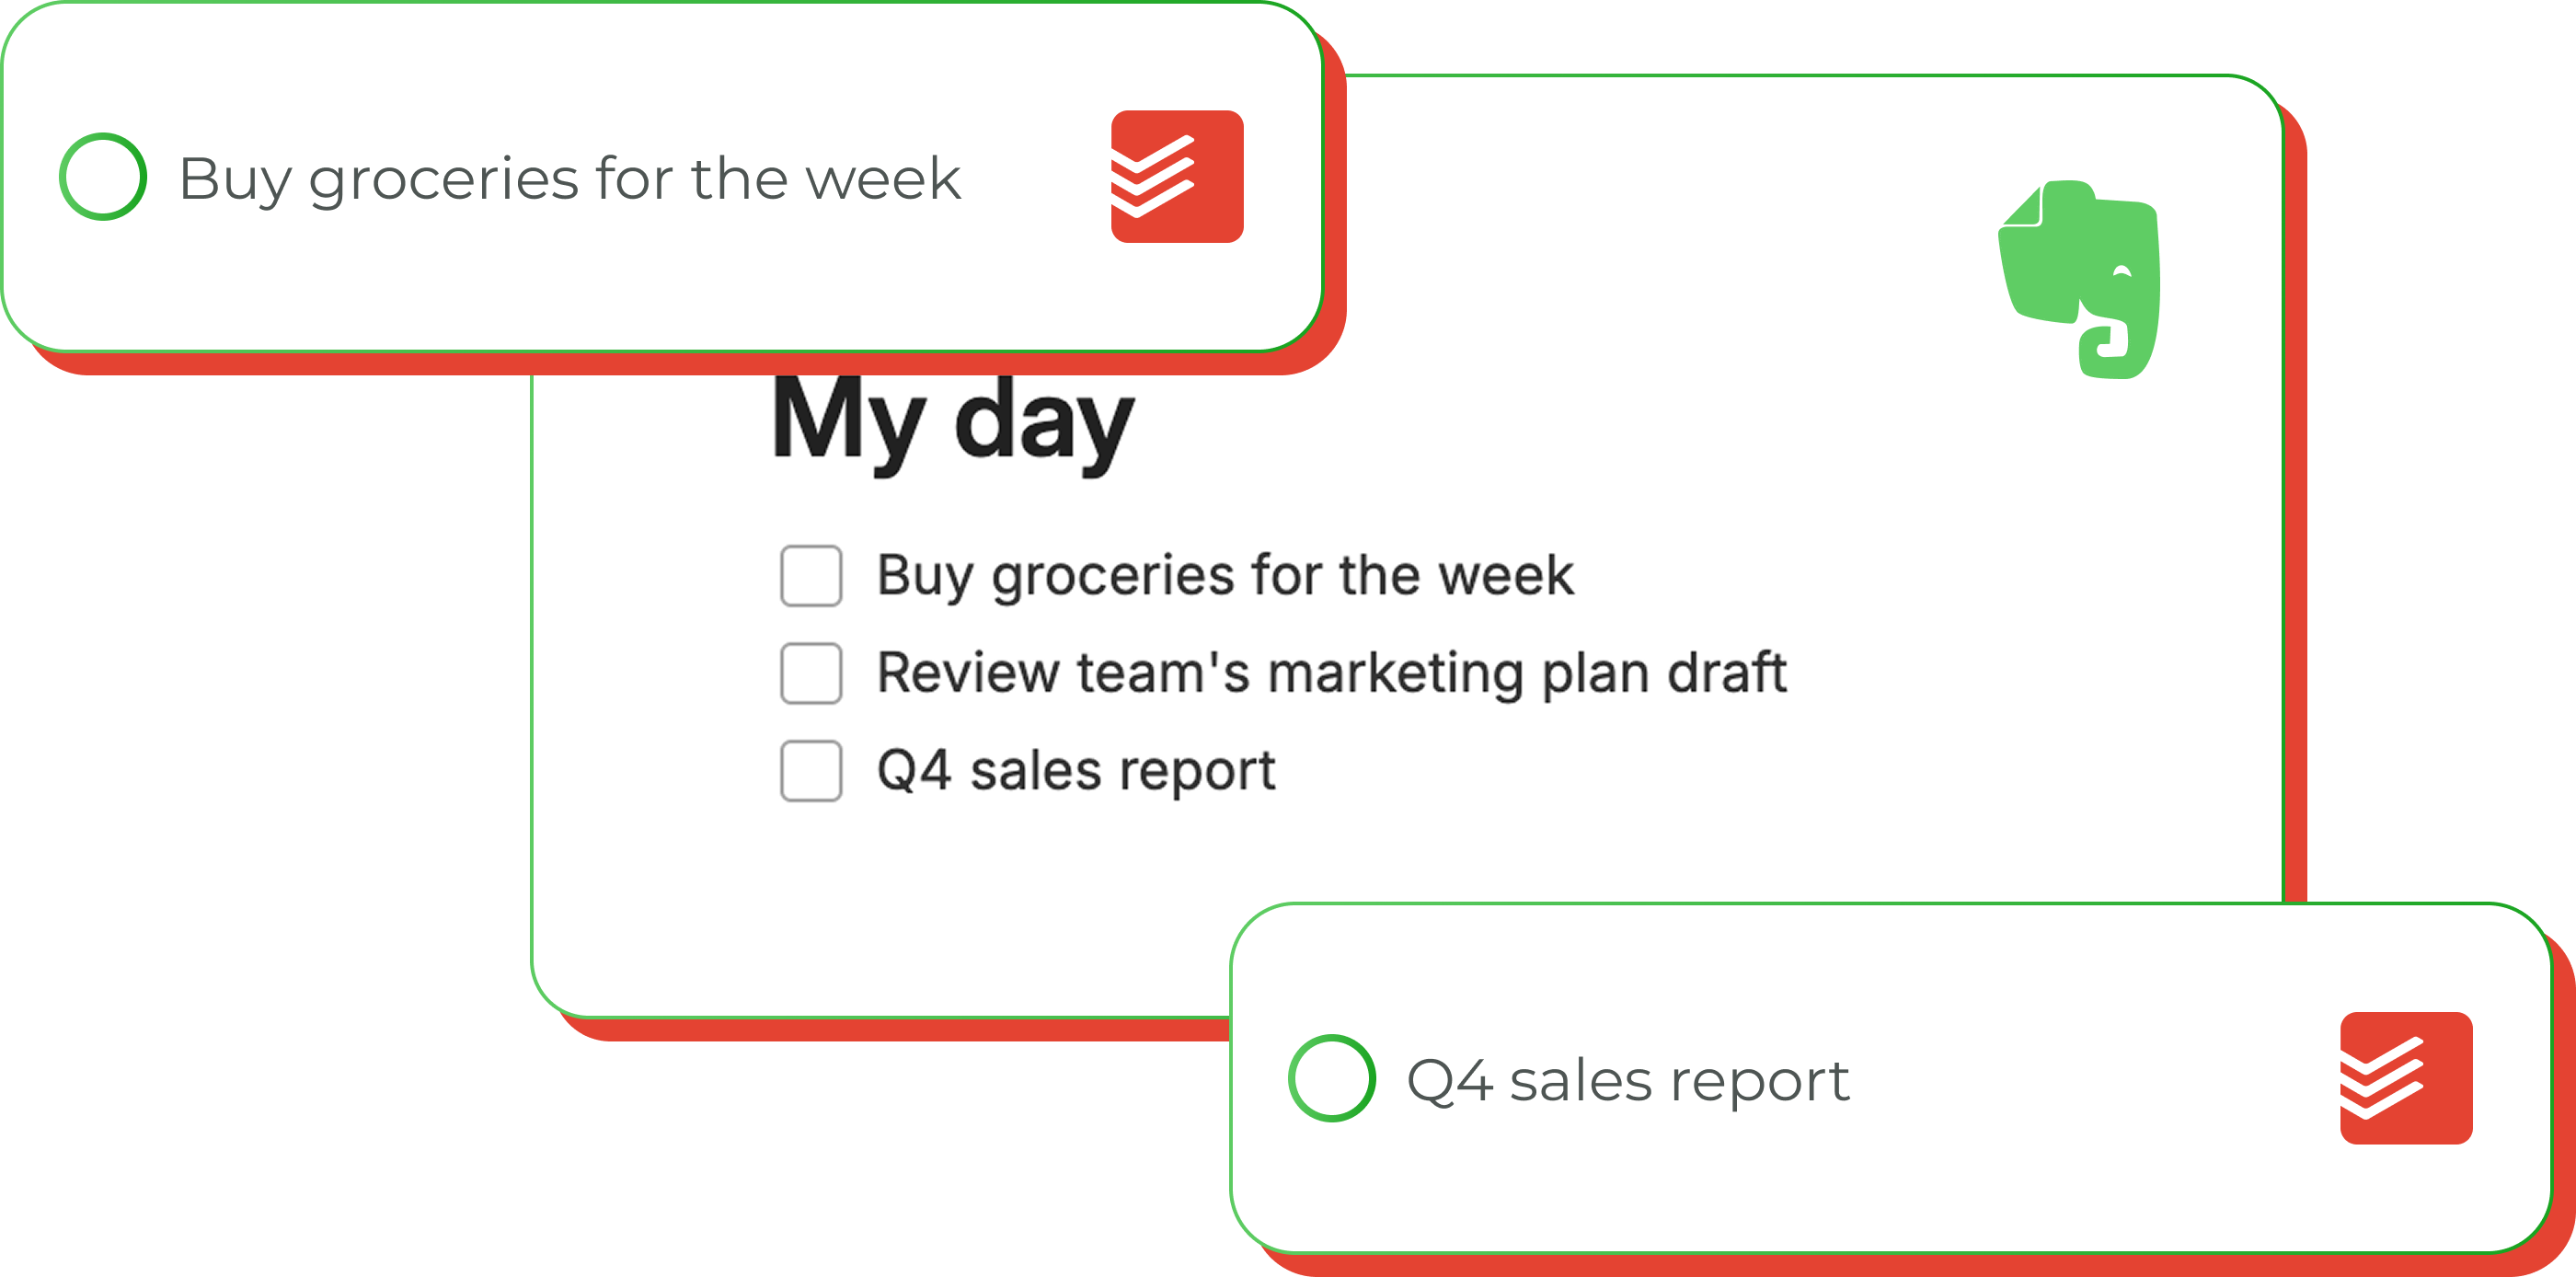Click "Q4 sales report" title in Todoist card
Viewport: 2576px width, 1277px height.
click(1627, 1081)
